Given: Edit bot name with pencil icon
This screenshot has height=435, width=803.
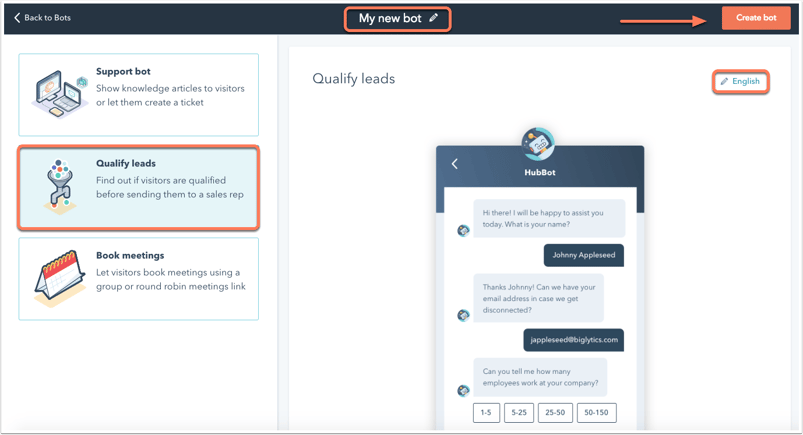Looking at the screenshot, I should (434, 18).
